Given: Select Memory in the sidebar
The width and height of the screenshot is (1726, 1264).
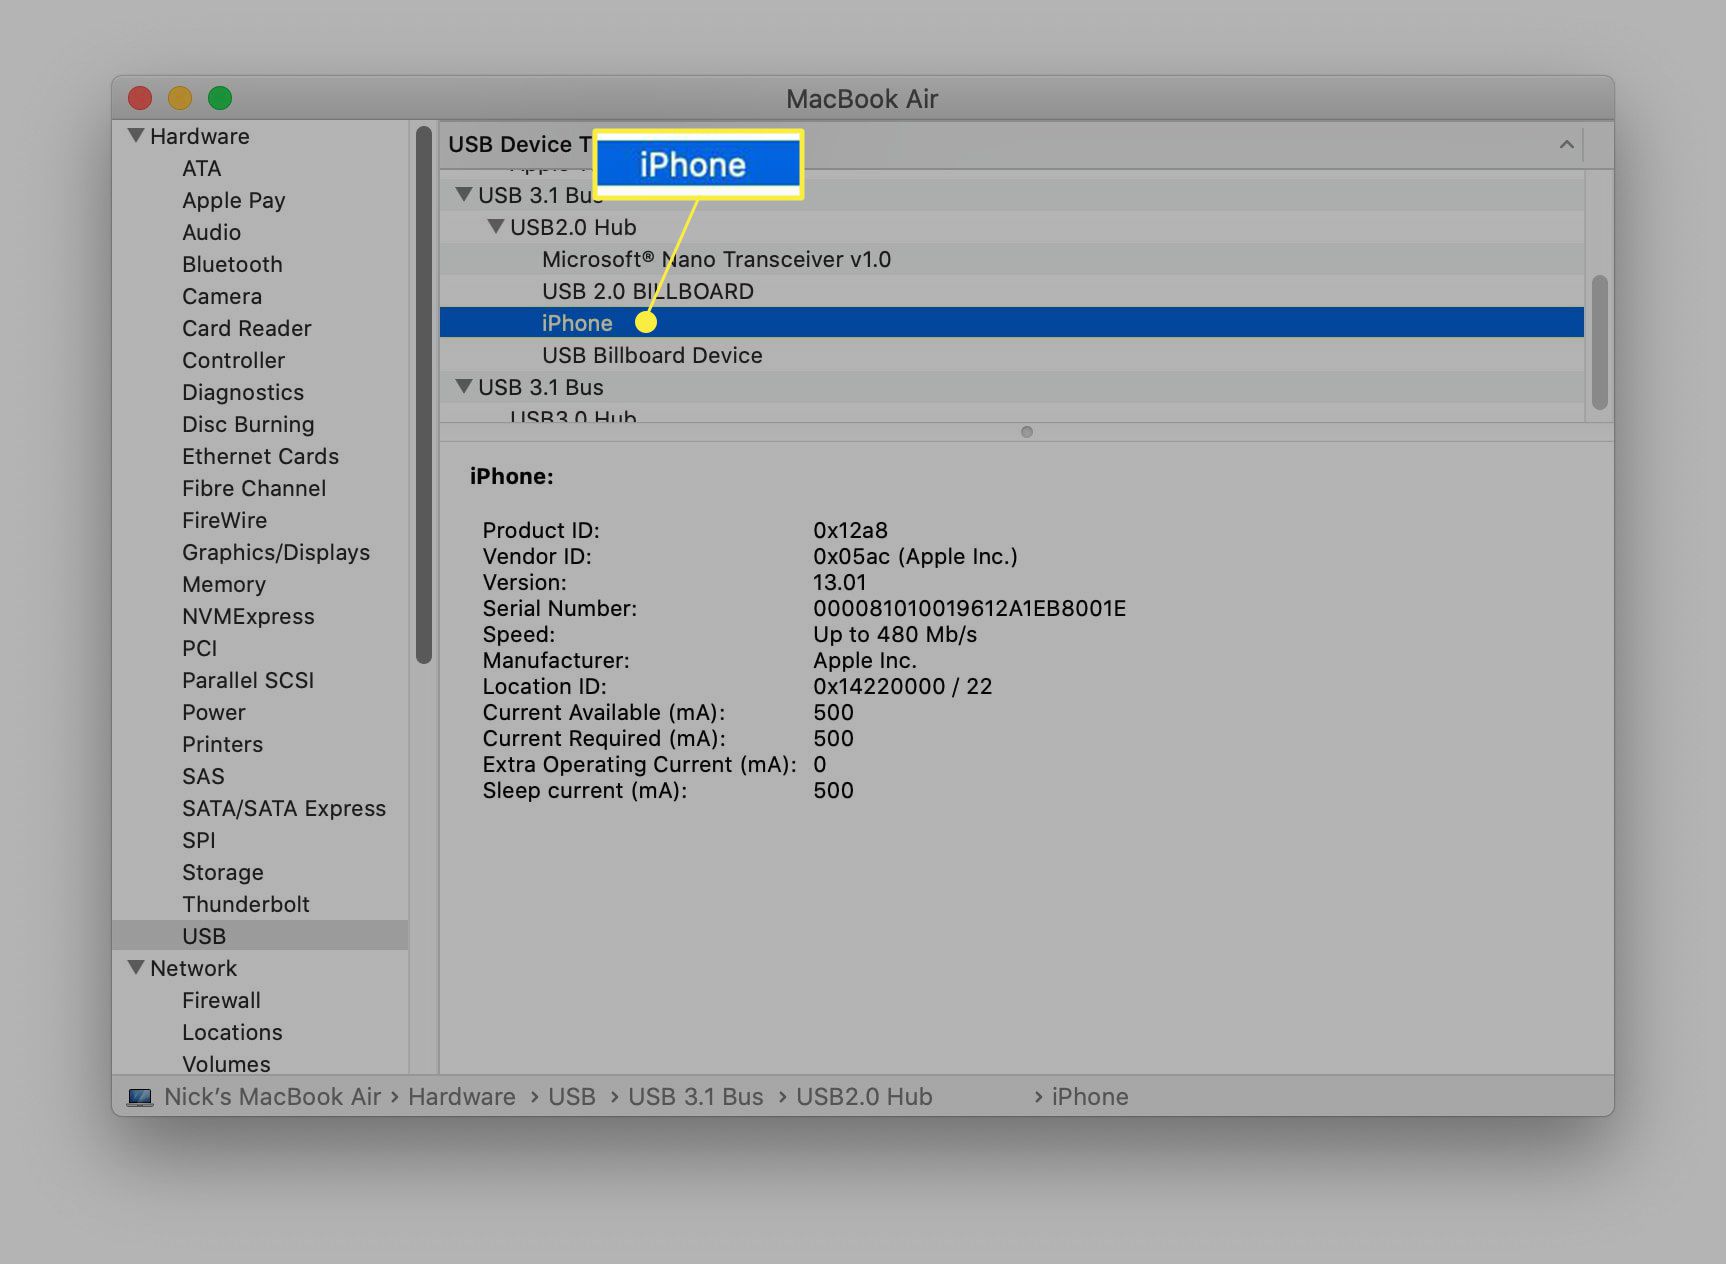Looking at the screenshot, I should point(224,584).
